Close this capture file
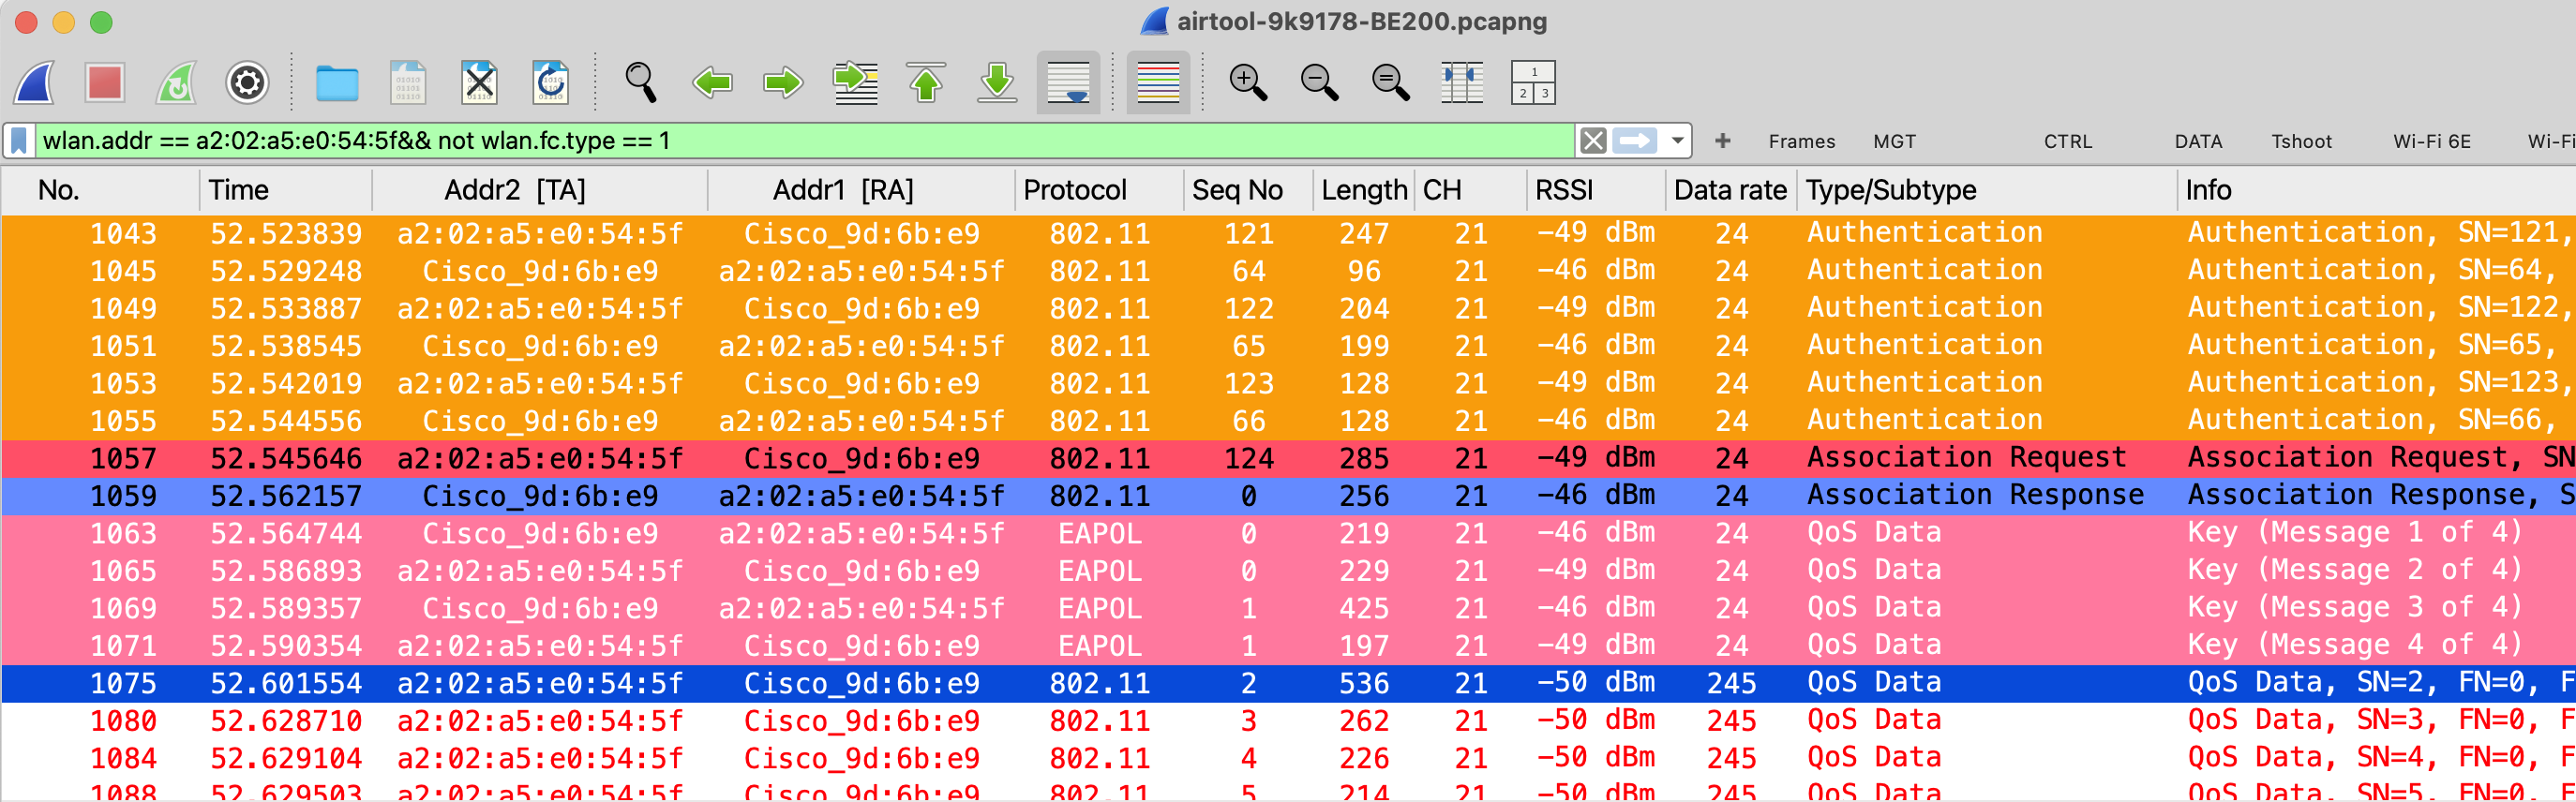Viewport: 2576px width, 802px height. tap(479, 83)
